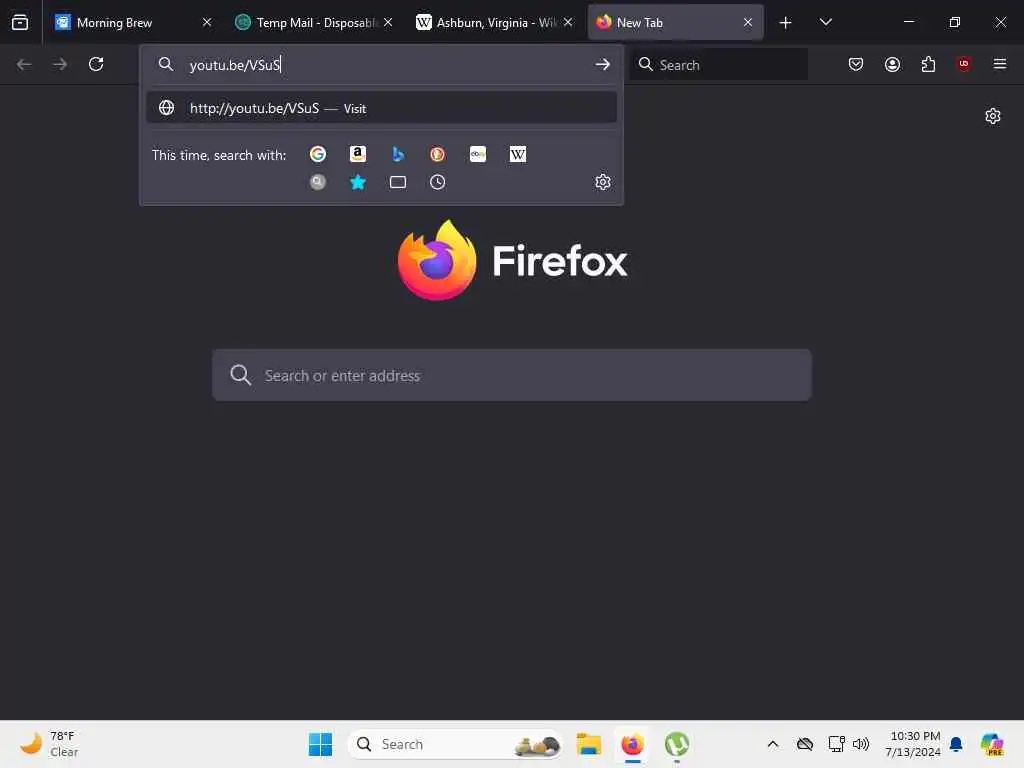Personalize new tab with gear icon
This screenshot has height=768, width=1024.
tap(993, 116)
